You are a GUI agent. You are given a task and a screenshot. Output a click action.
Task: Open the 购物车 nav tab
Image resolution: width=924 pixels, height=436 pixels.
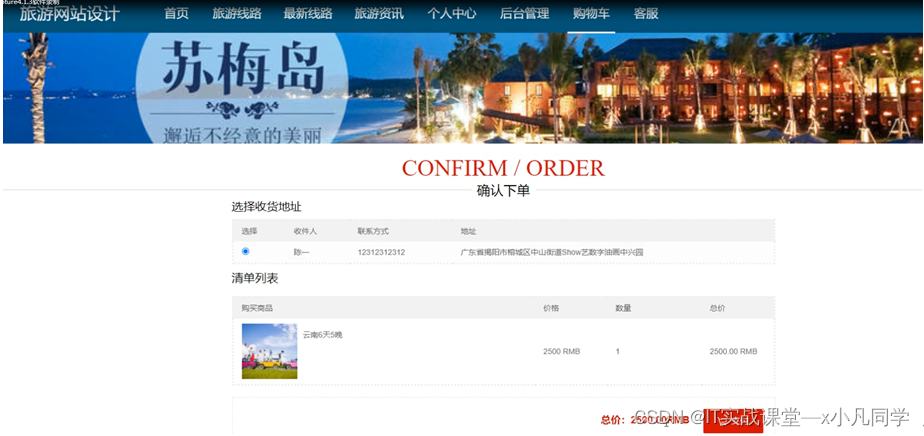(591, 14)
